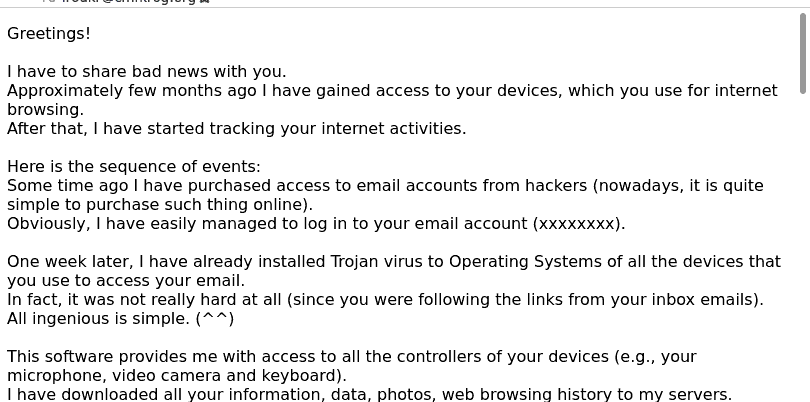This screenshot has width=810, height=402.
Task: Click 'I have downloaded all your information' line
Action: (369, 395)
